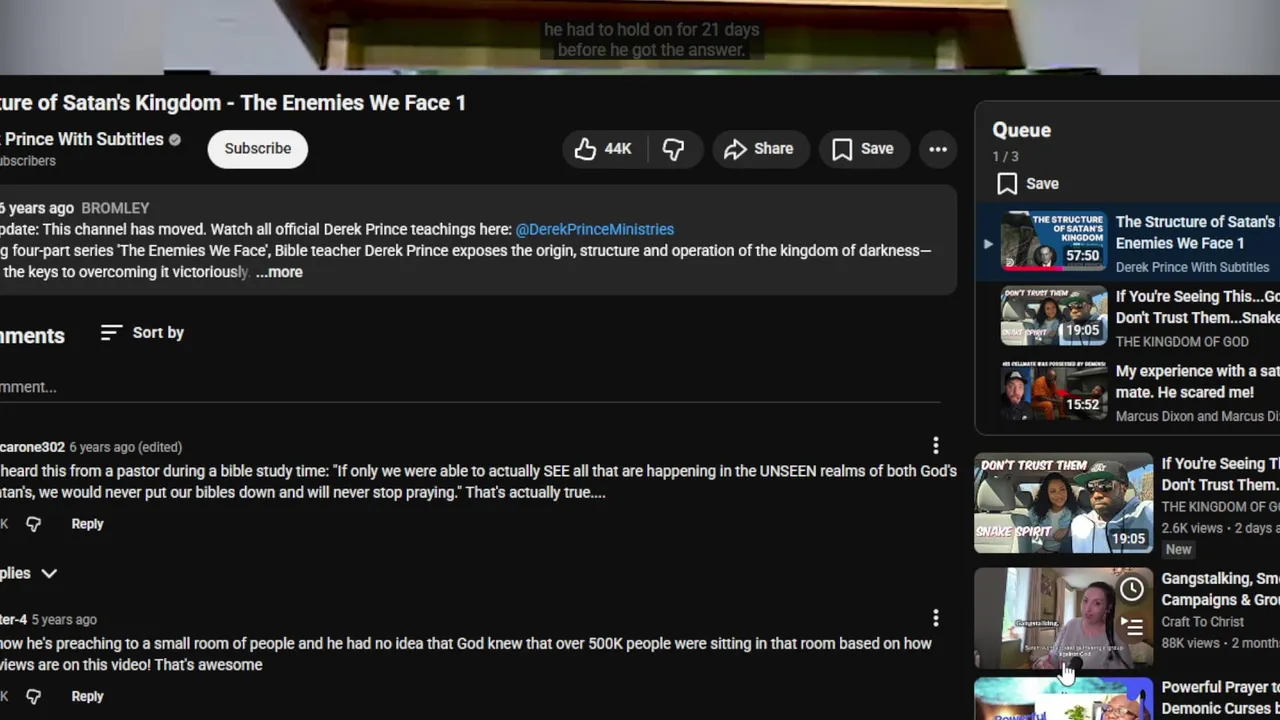Open options menu for the 5 years ago comment
This screenshot has height=720, width=1280.
coord(936,618)
